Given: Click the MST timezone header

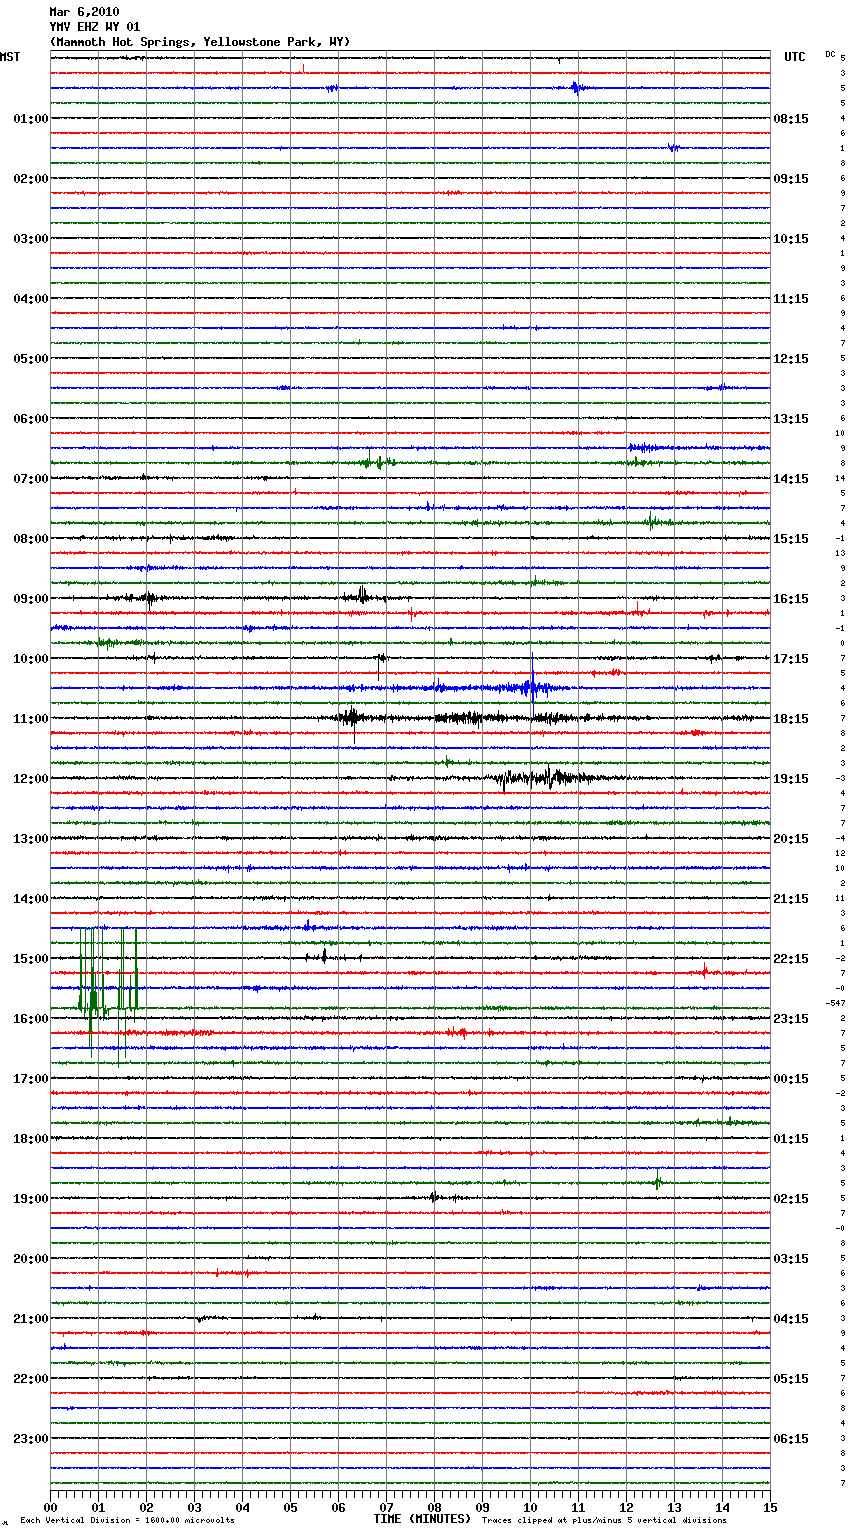Looking at the screenshot, I should click(10, 57).
